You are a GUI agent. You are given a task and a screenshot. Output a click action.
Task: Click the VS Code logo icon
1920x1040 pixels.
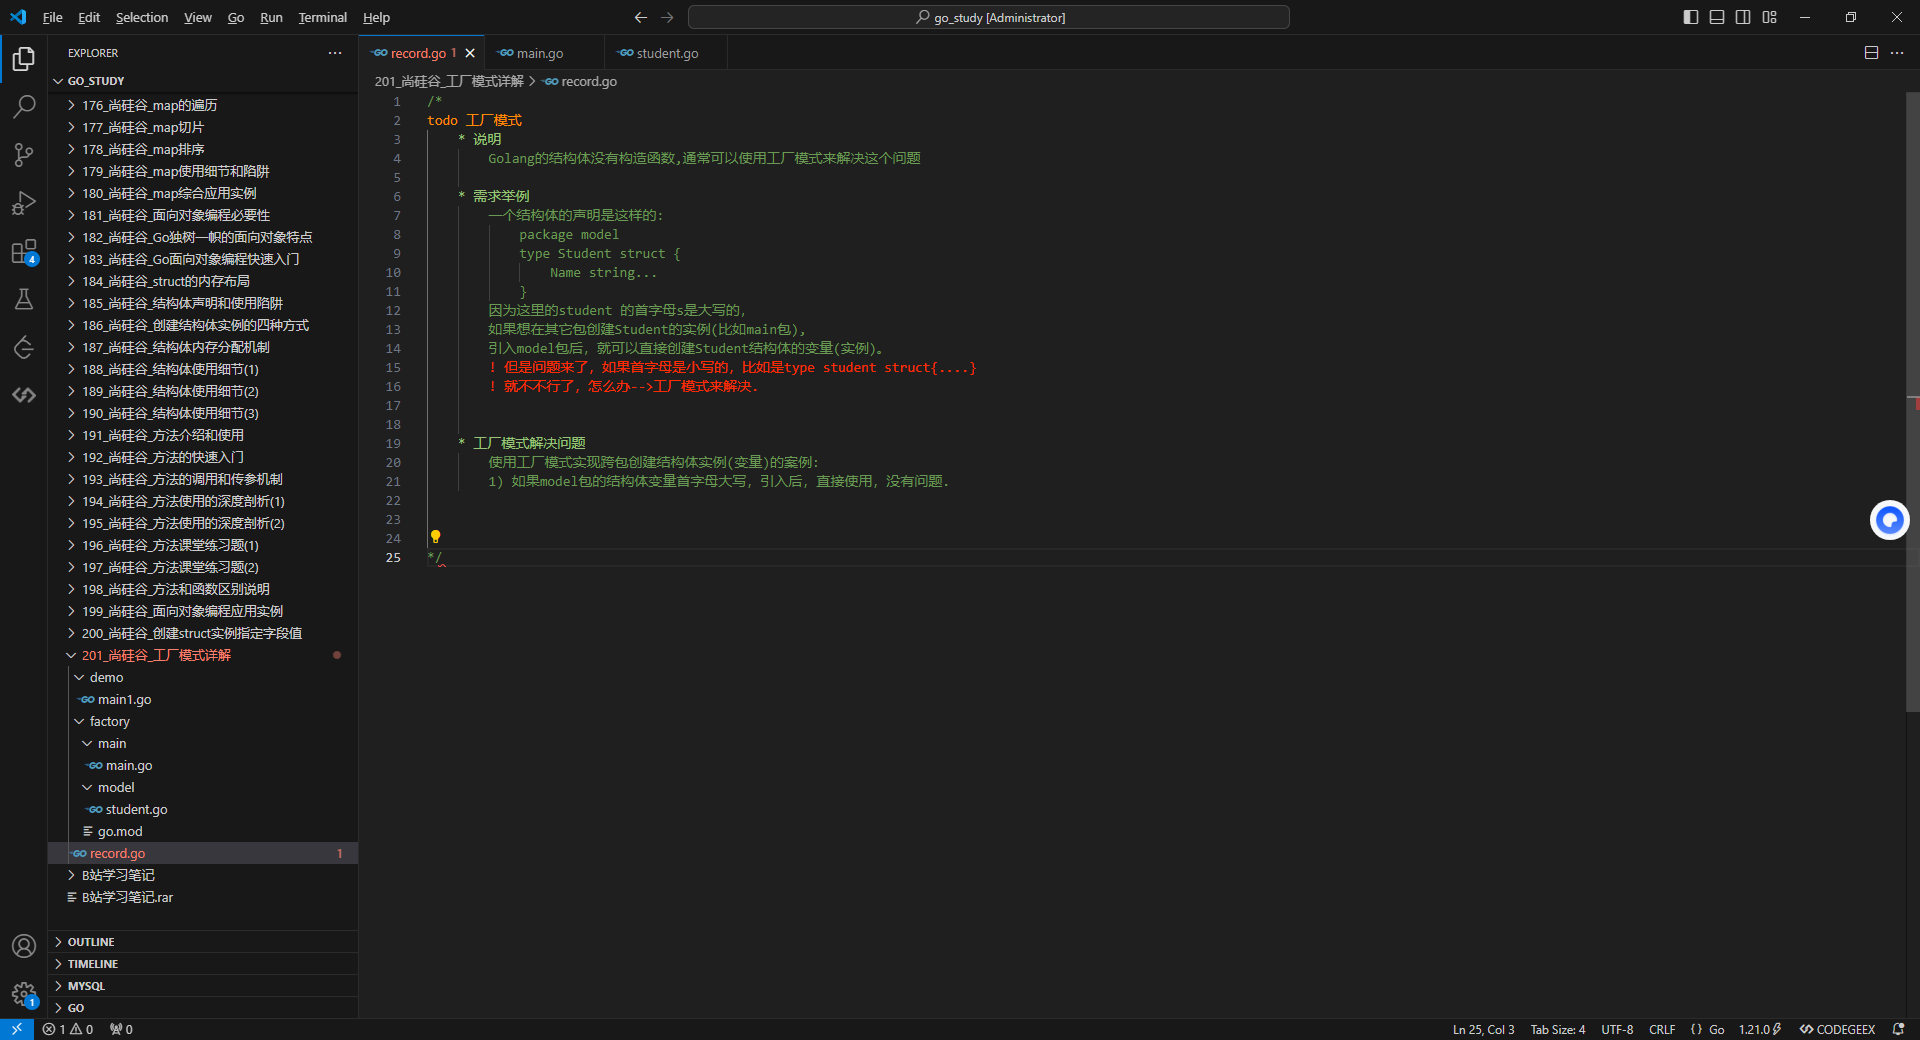coord(18,17)
